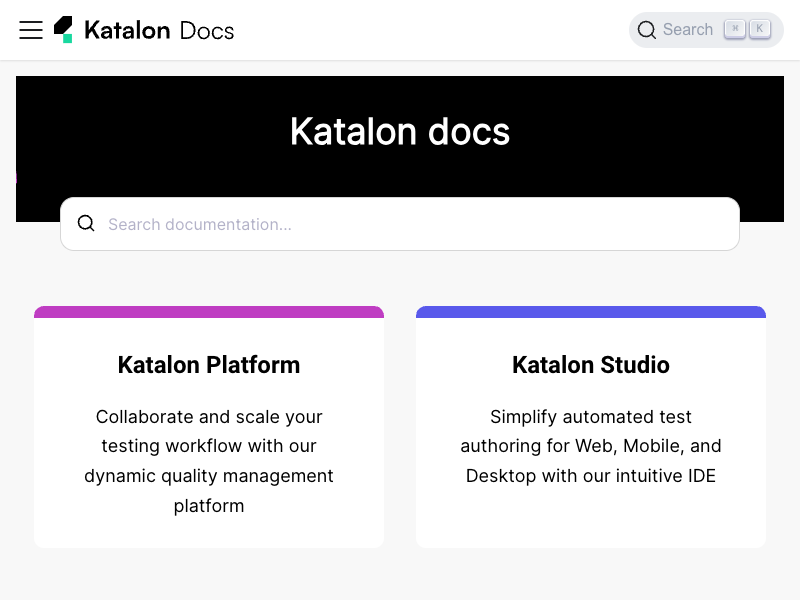
Task: Open the header Search button
Action: [x=706, y=30]
